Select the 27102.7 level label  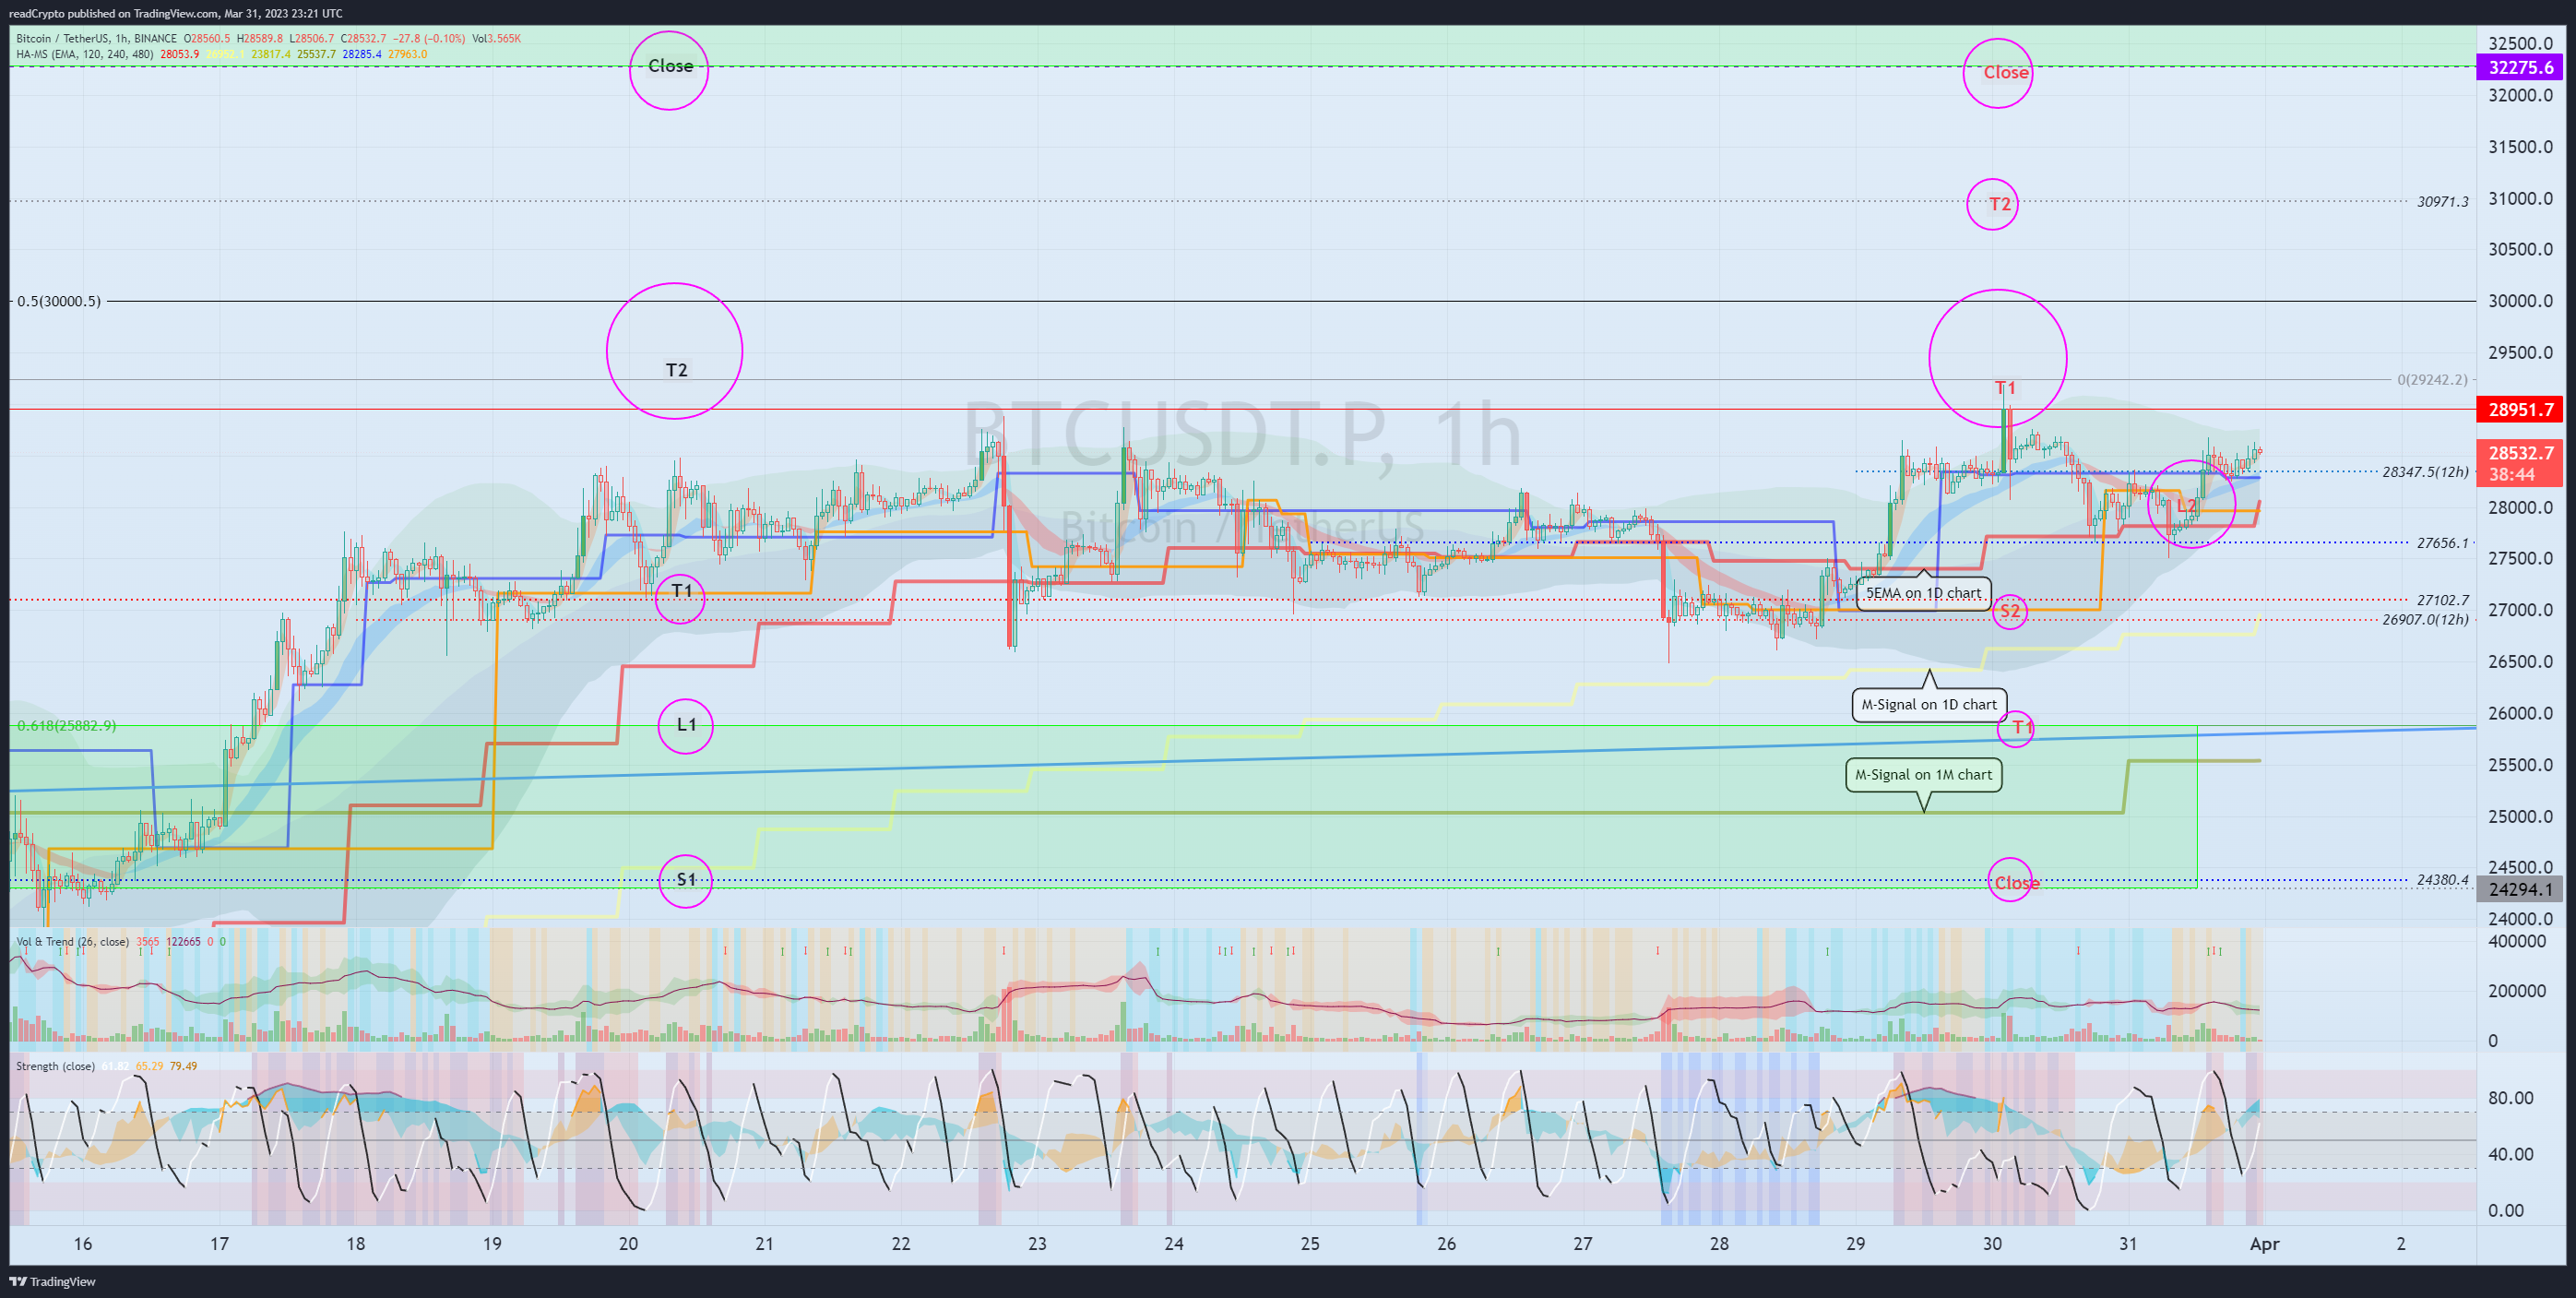coord(2442,601)
